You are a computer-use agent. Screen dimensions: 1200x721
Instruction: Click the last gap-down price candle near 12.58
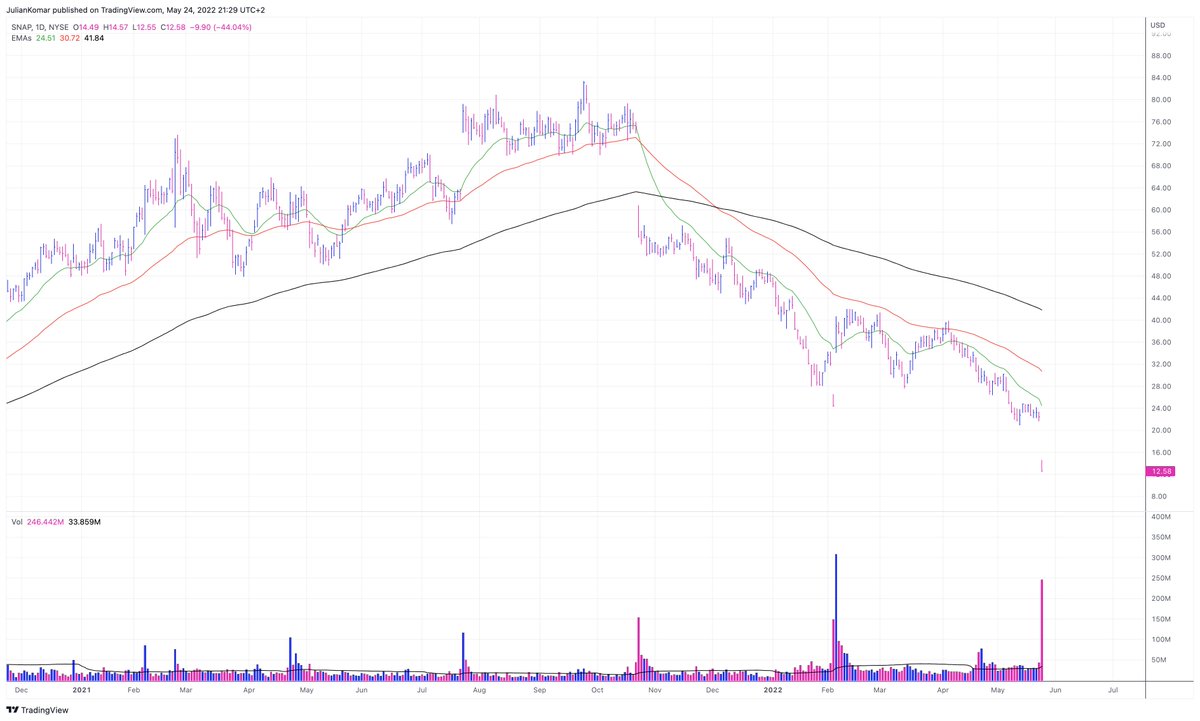pyautogui.click(x=1042, y=465)
